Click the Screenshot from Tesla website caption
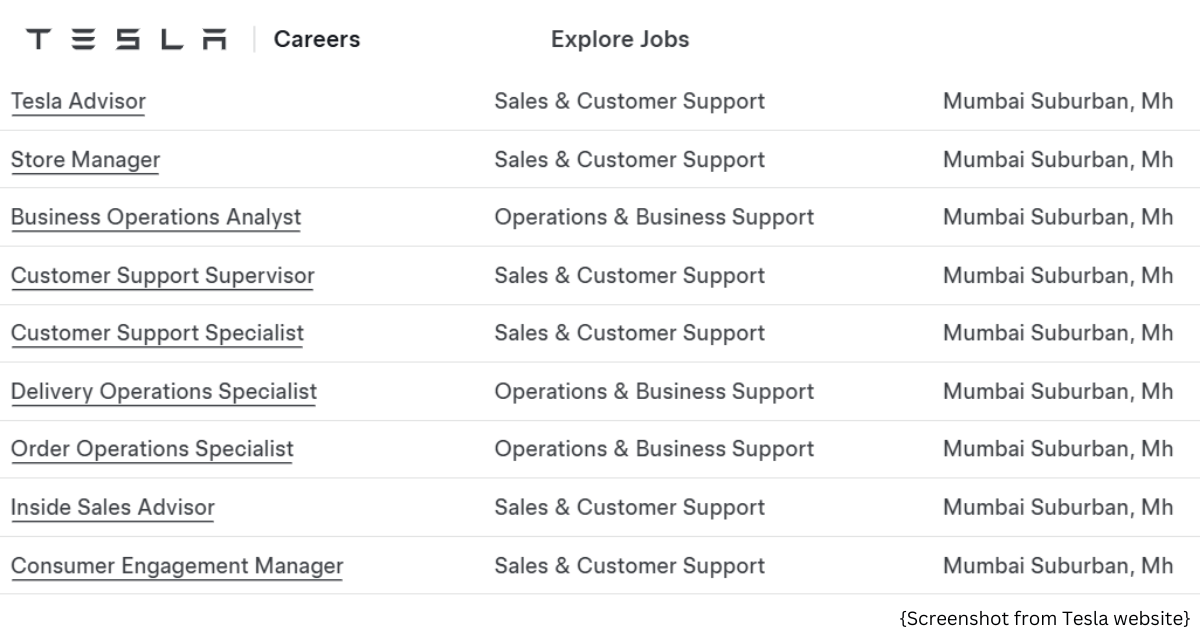The image size is (1200, 630). 1045,617
